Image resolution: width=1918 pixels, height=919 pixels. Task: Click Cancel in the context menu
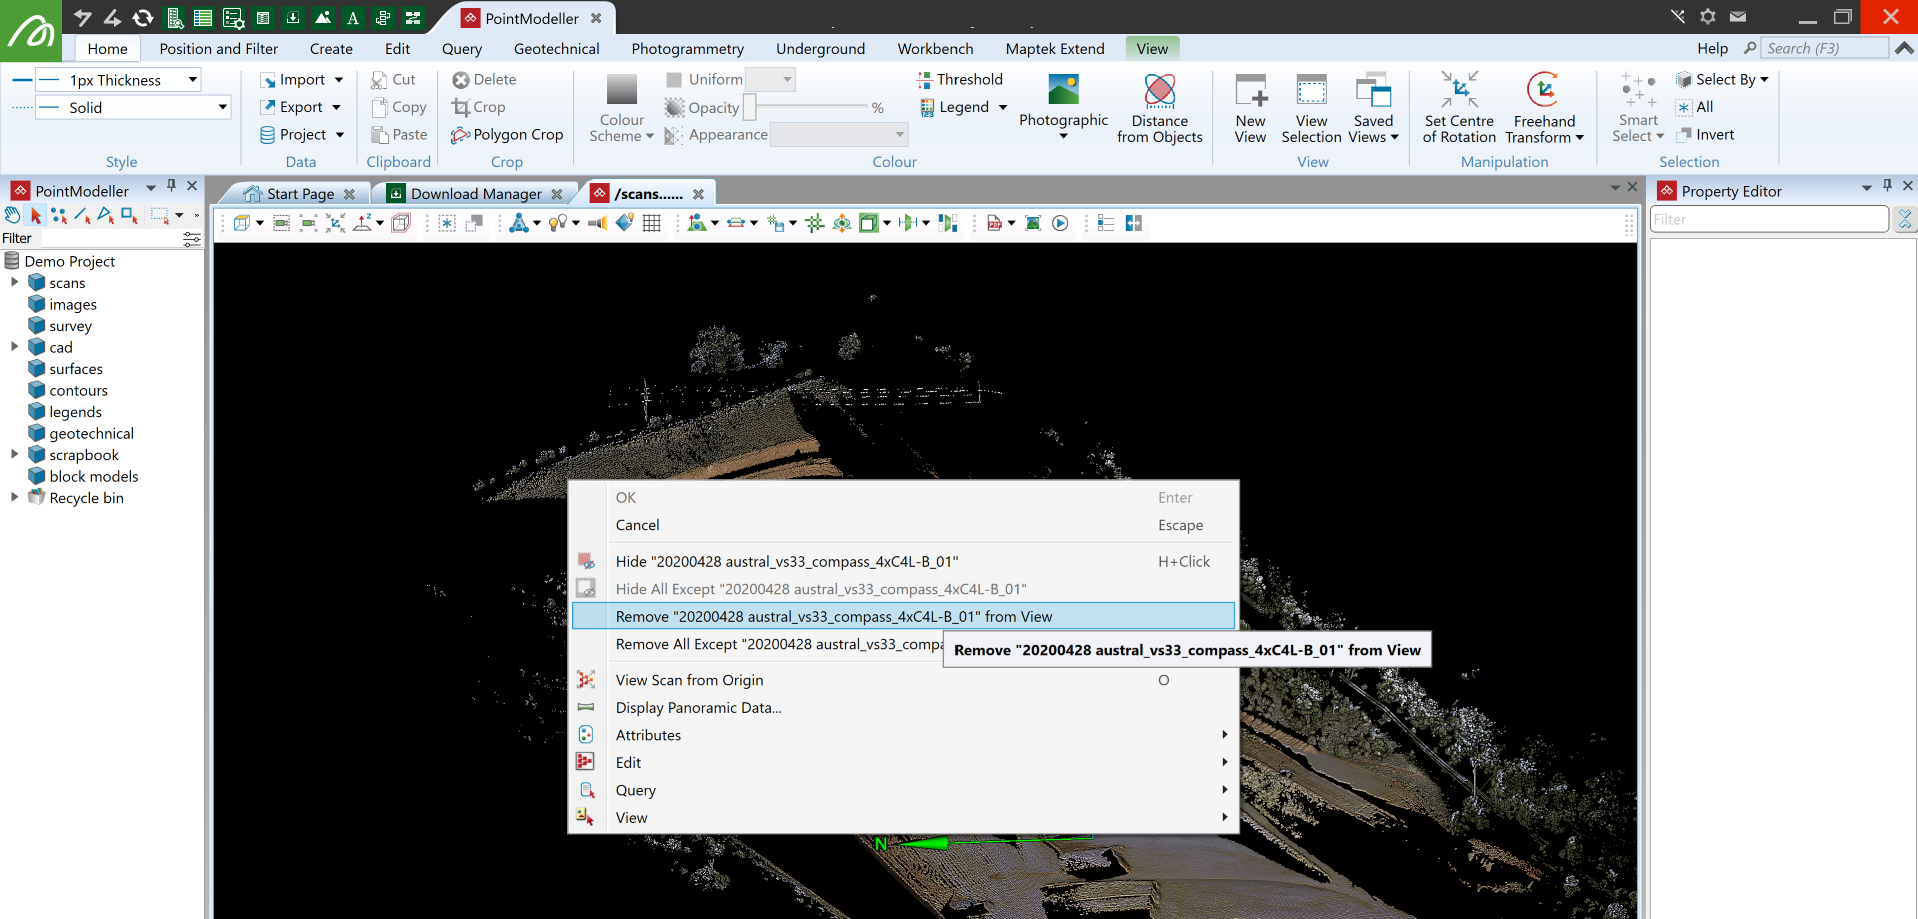(637, 525)
